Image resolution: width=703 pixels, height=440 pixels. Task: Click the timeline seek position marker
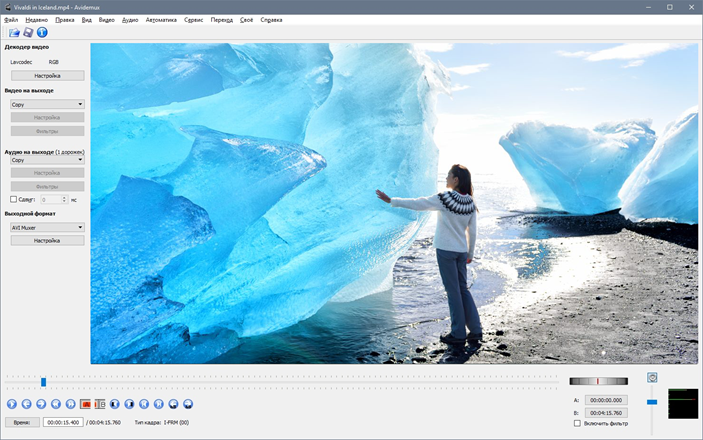click(43, 381)
